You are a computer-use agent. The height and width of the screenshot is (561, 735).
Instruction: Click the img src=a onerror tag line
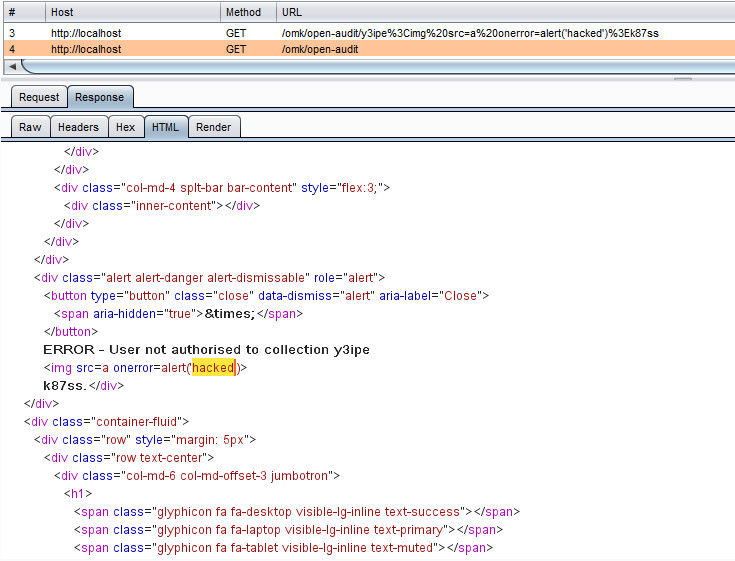coord(145,368)
